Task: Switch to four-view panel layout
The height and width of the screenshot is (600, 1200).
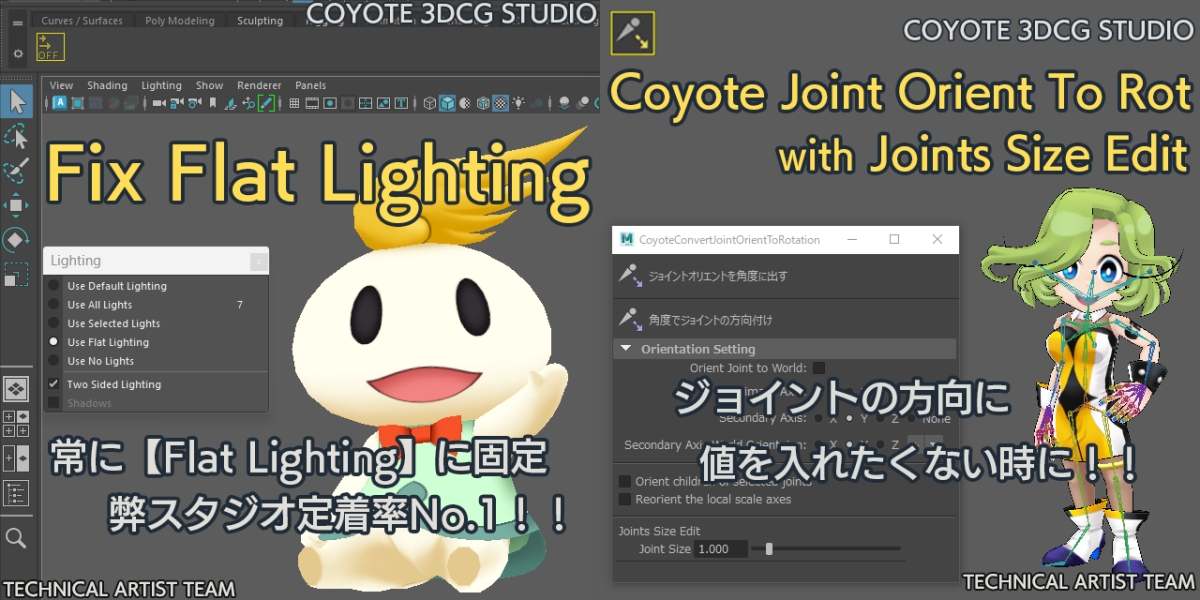Action: point(17,424)
